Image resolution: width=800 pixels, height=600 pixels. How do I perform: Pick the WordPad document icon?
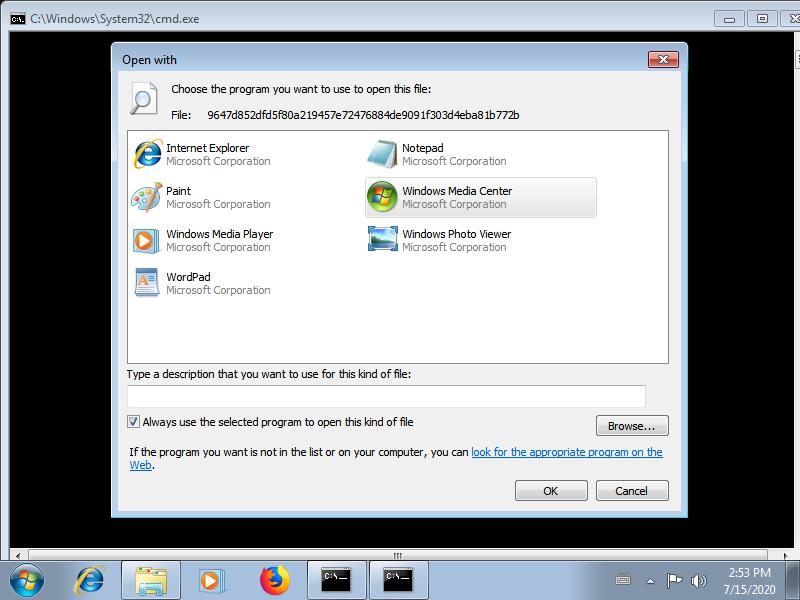coord(146,283)
